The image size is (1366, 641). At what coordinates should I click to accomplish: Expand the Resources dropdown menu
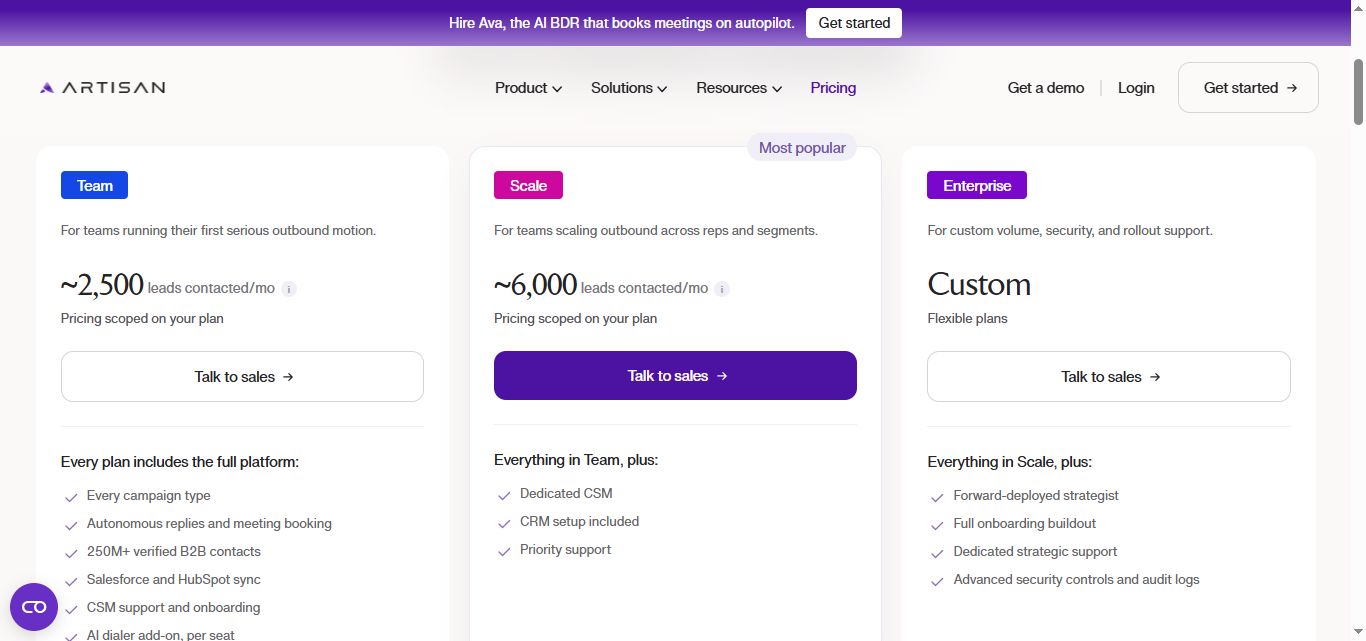click(739, 88)
